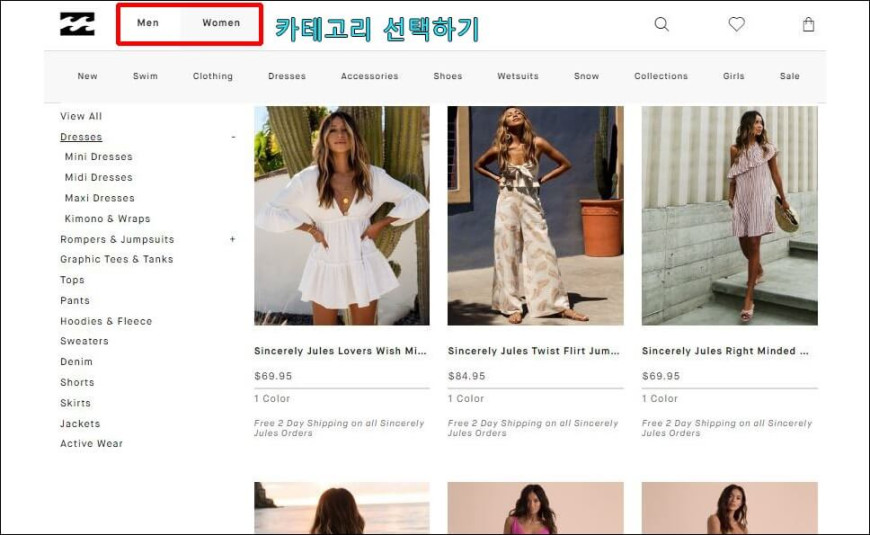
Task: Open the search magnifier icon
Action: pos(661,24)
